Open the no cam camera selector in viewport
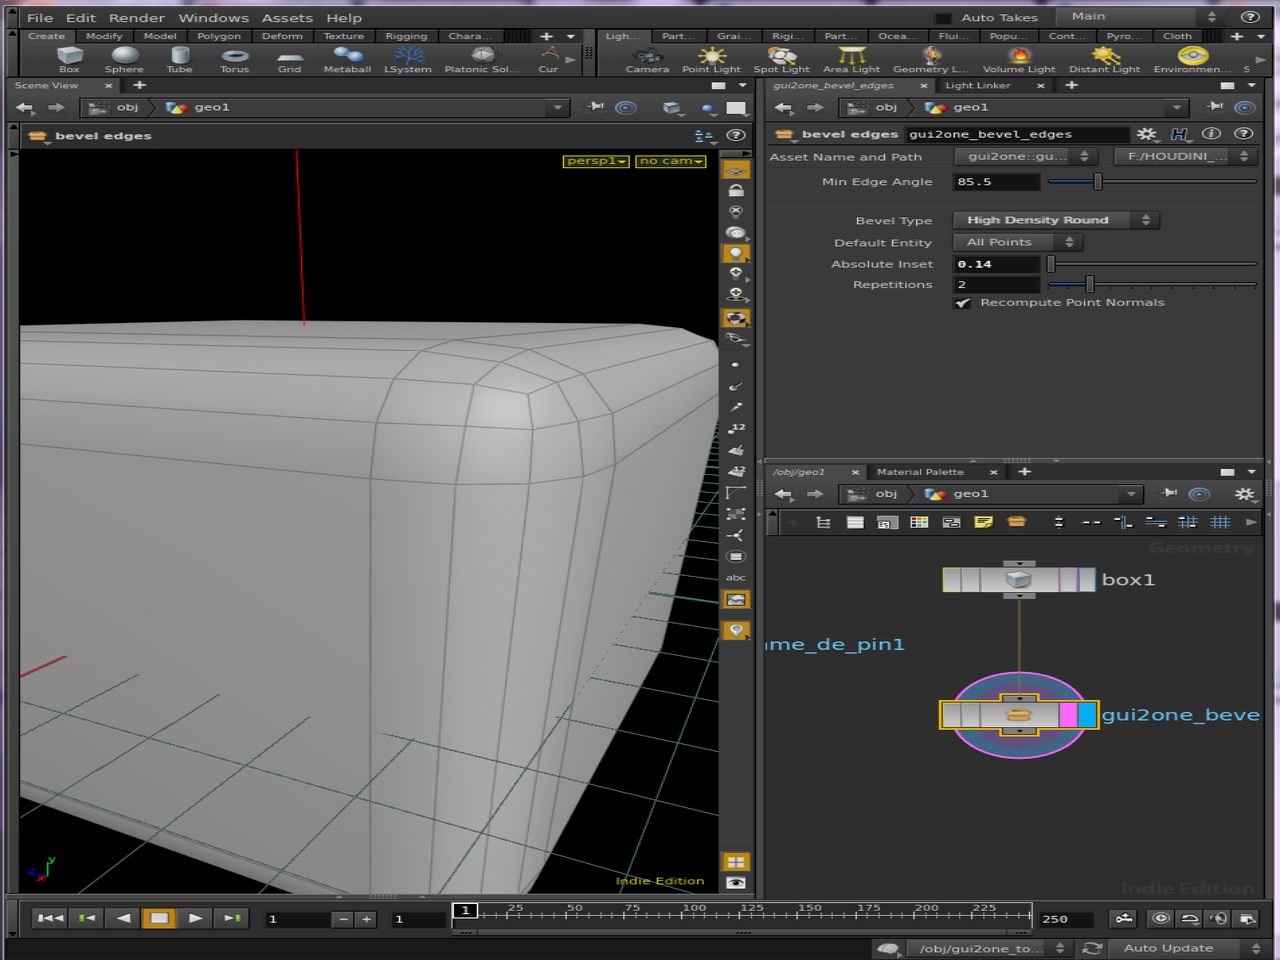 pos(670,160)
